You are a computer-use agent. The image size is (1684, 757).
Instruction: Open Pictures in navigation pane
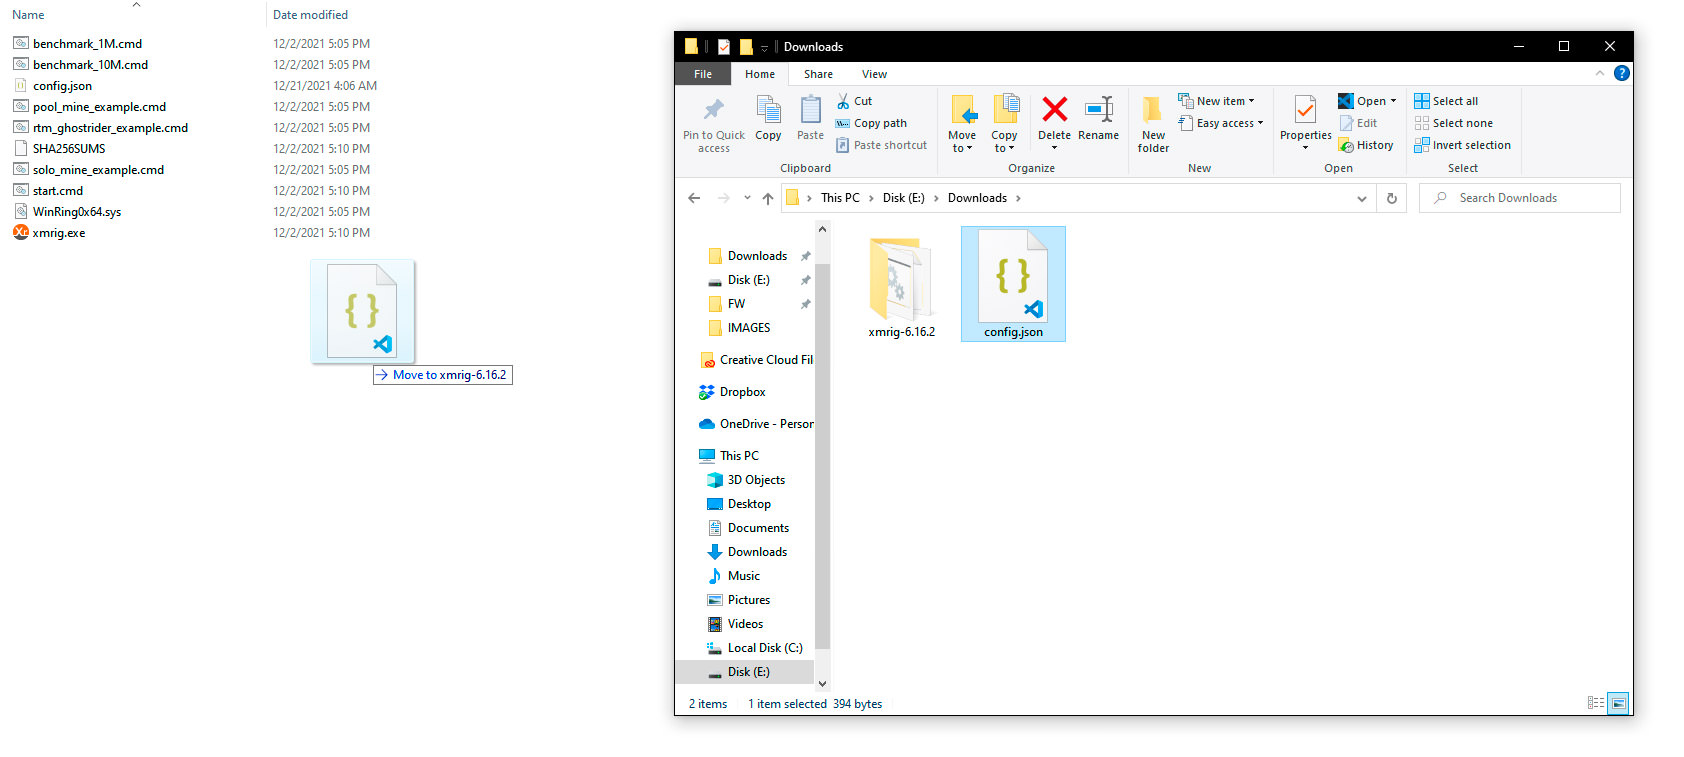coord(748,600)
